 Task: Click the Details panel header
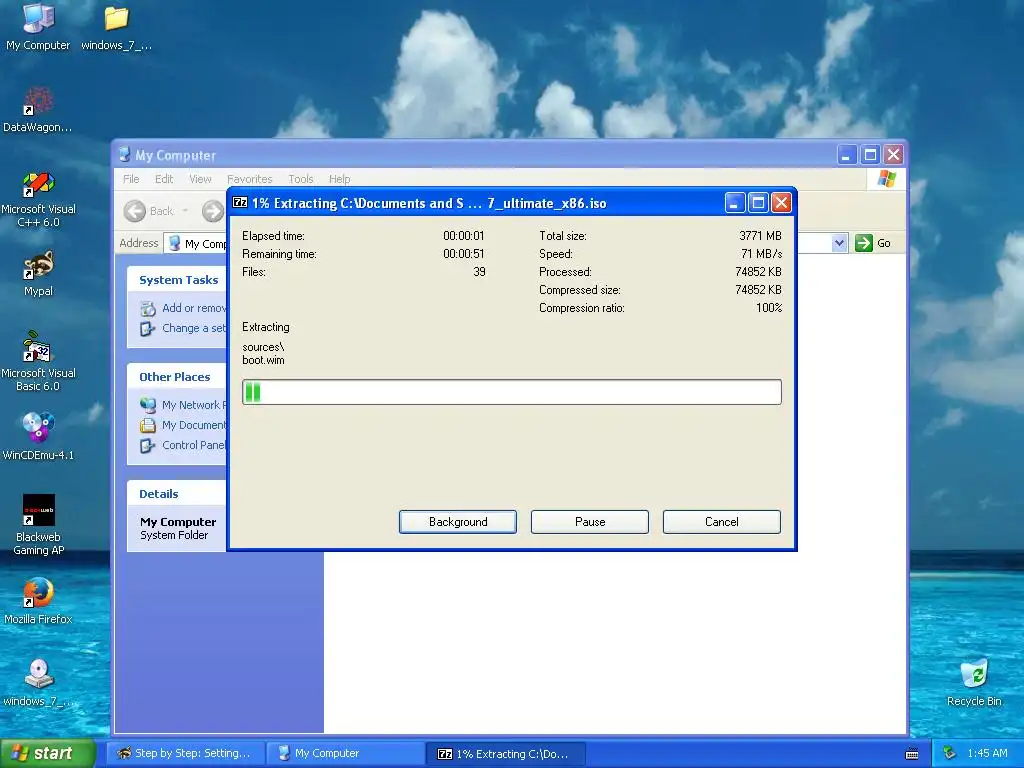coord(177,494)
